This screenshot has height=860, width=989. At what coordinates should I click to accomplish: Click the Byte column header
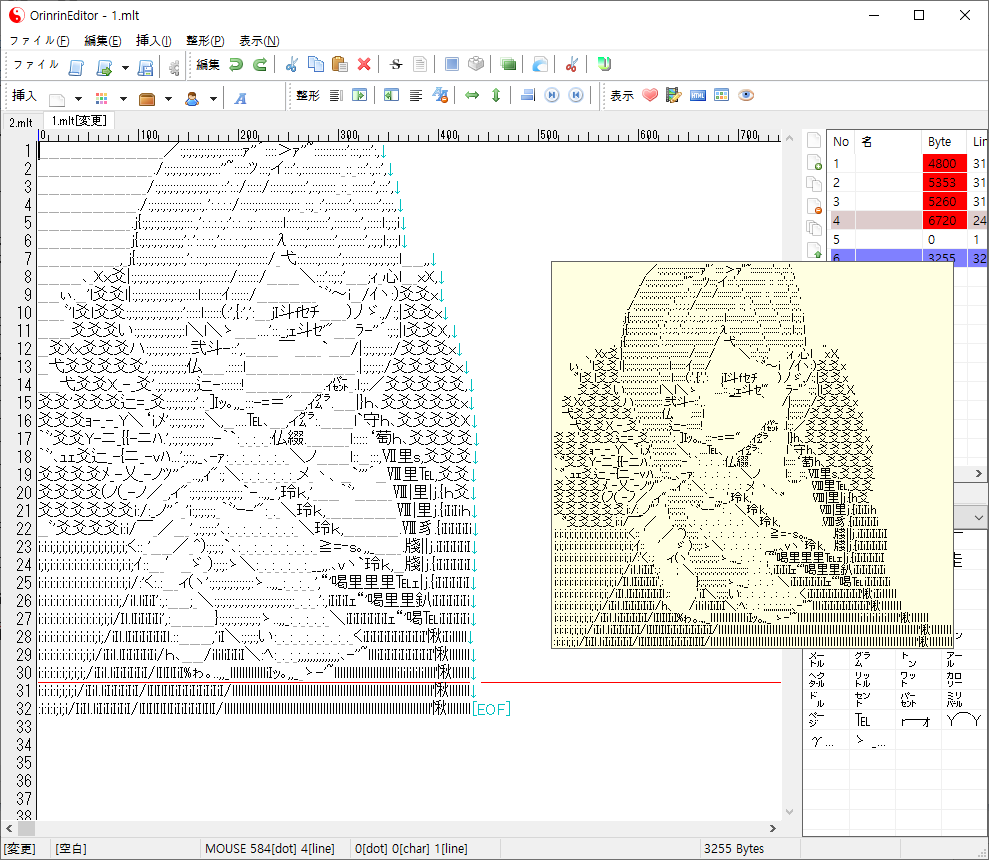coord(940,142)
